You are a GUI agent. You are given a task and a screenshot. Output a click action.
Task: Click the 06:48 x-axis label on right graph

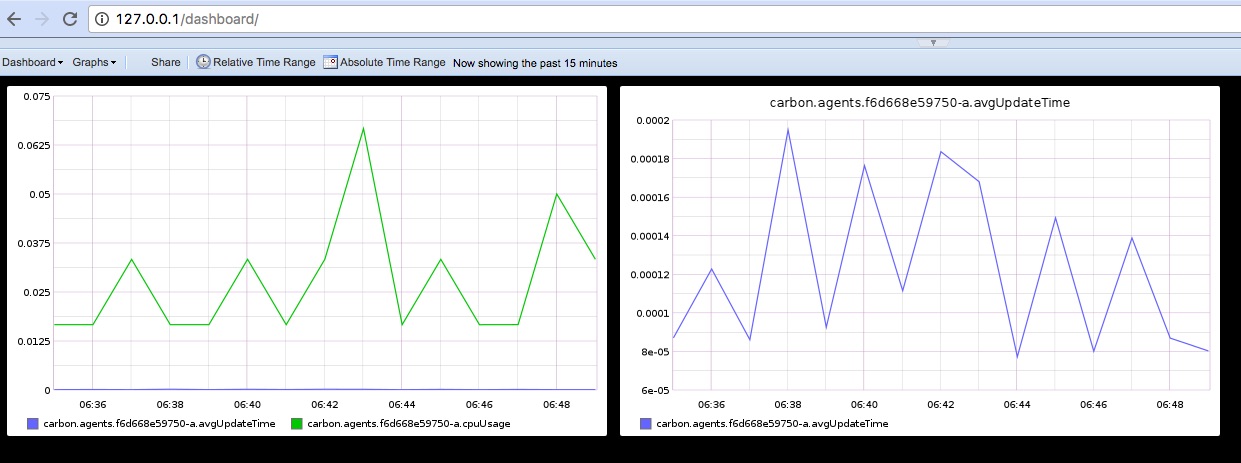coord(1169,404)
